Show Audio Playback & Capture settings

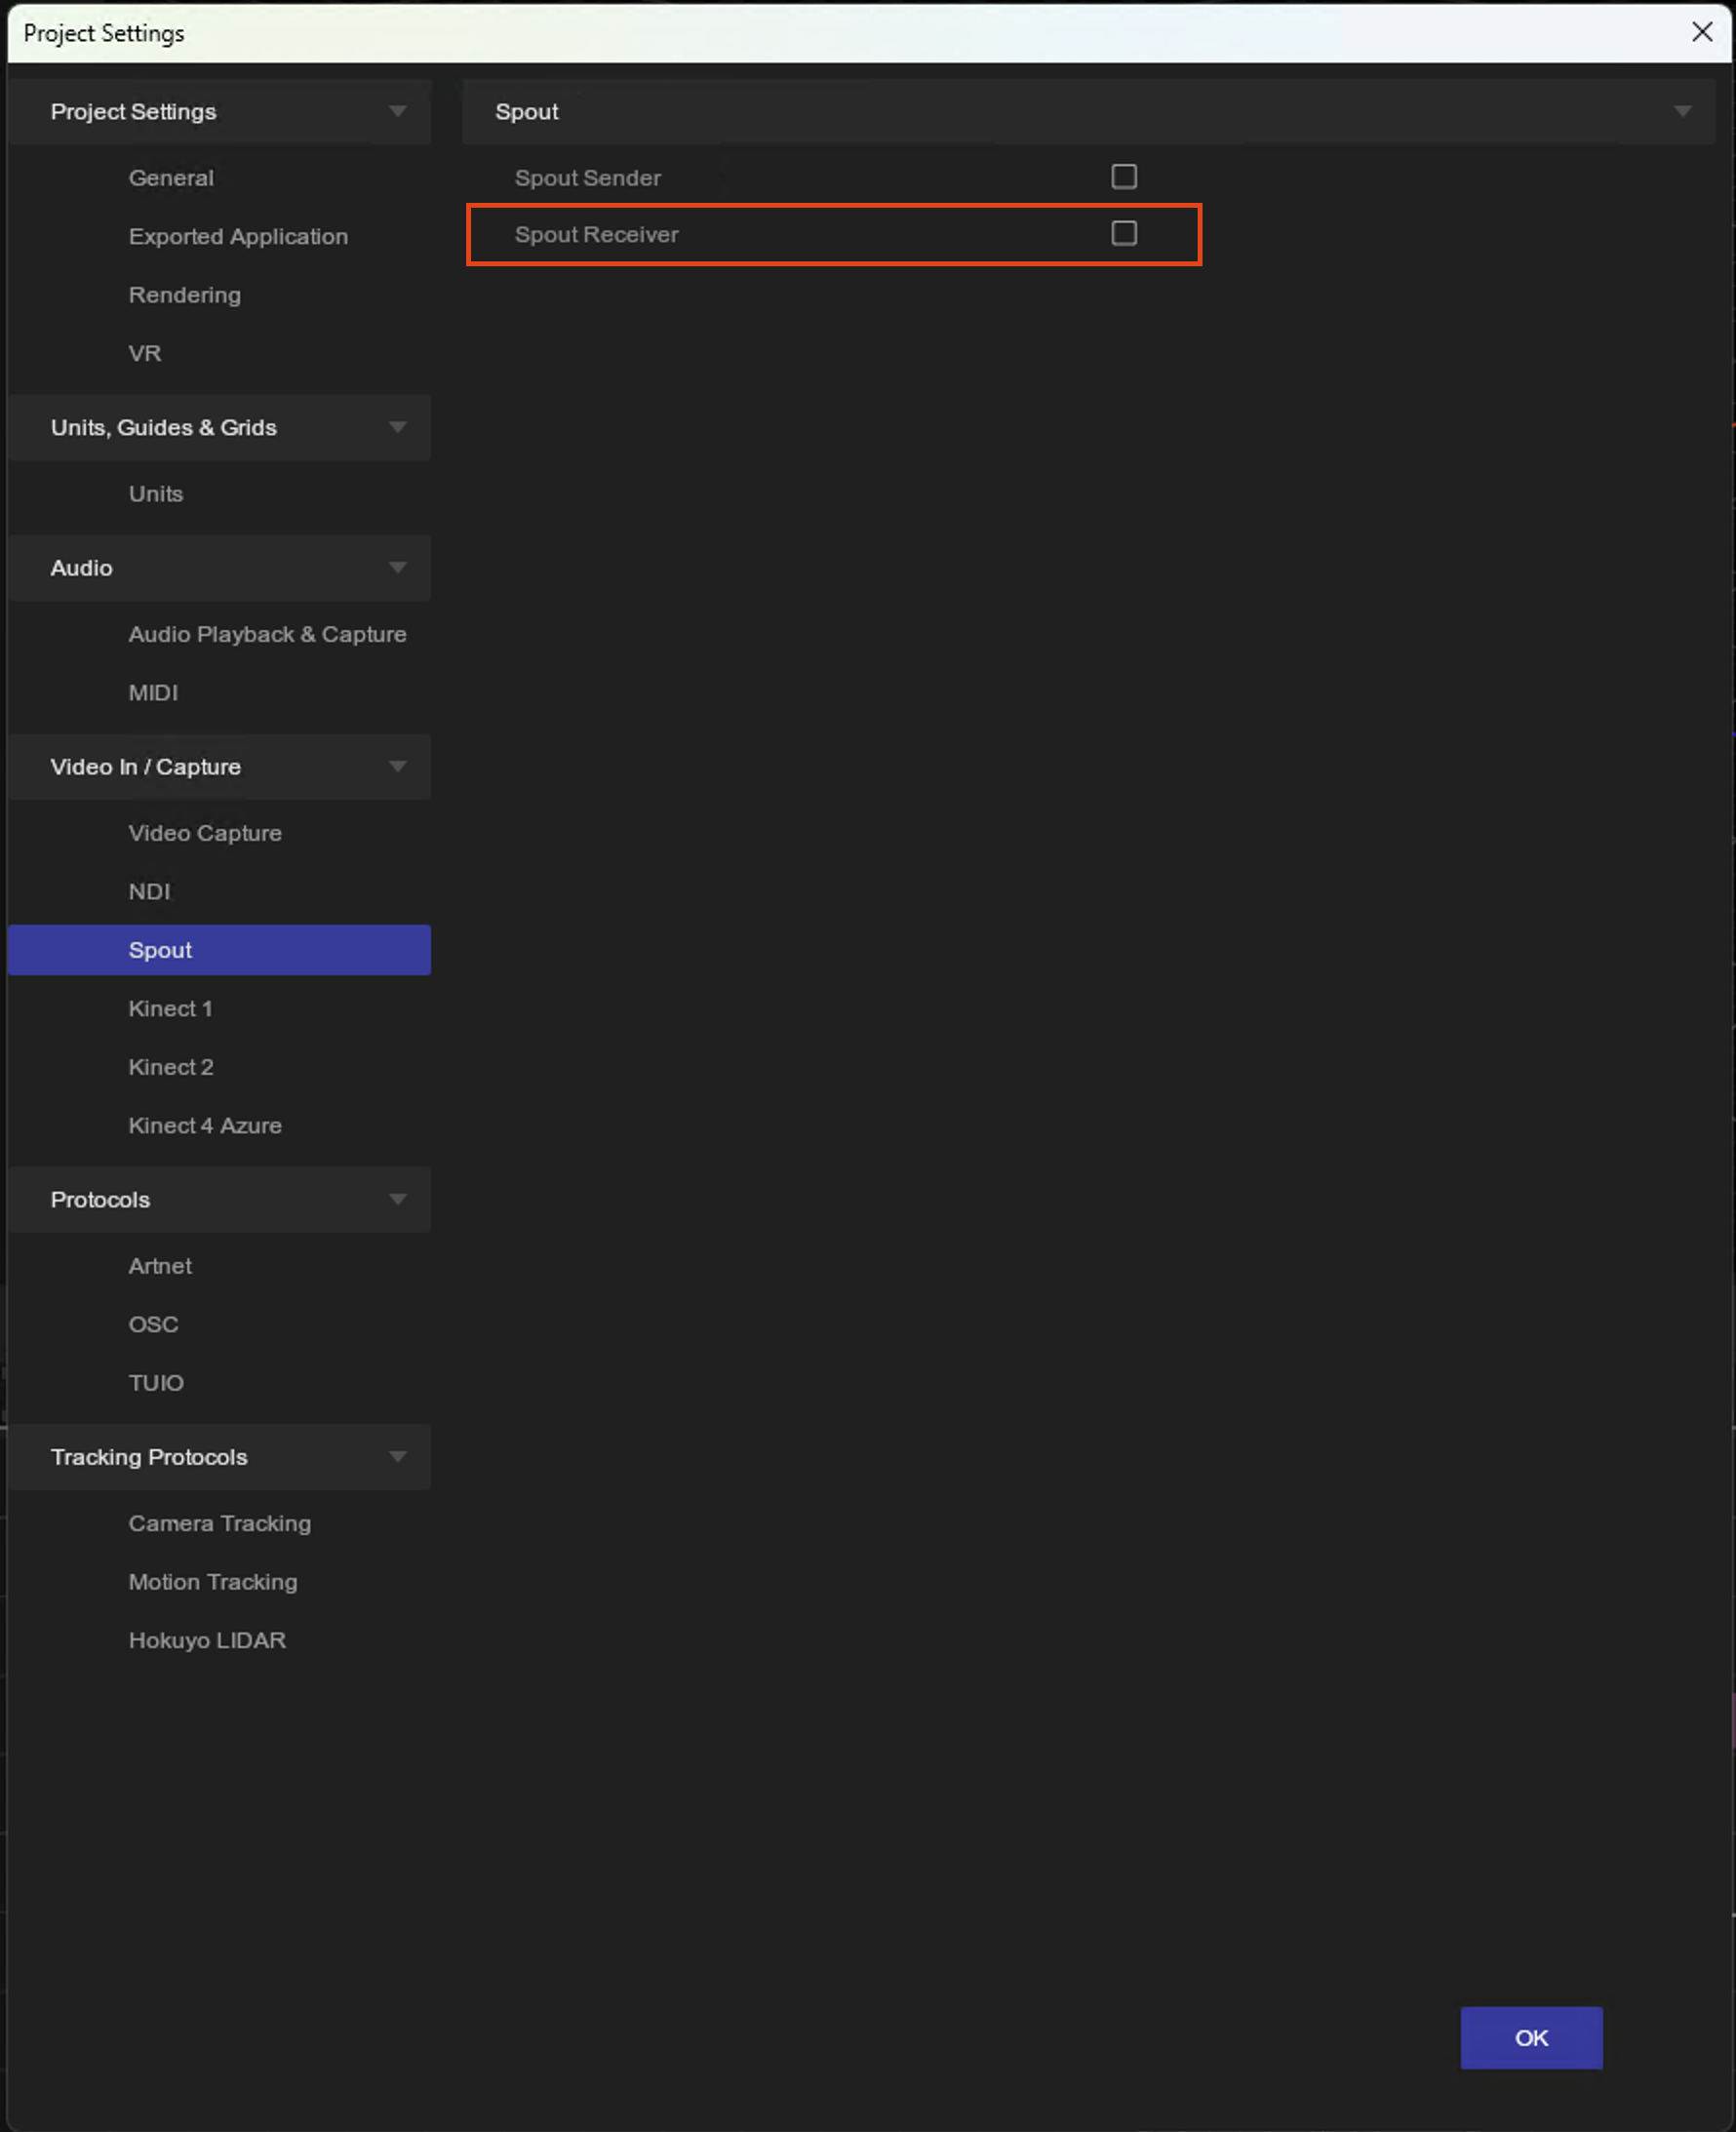tap(267, 634)
